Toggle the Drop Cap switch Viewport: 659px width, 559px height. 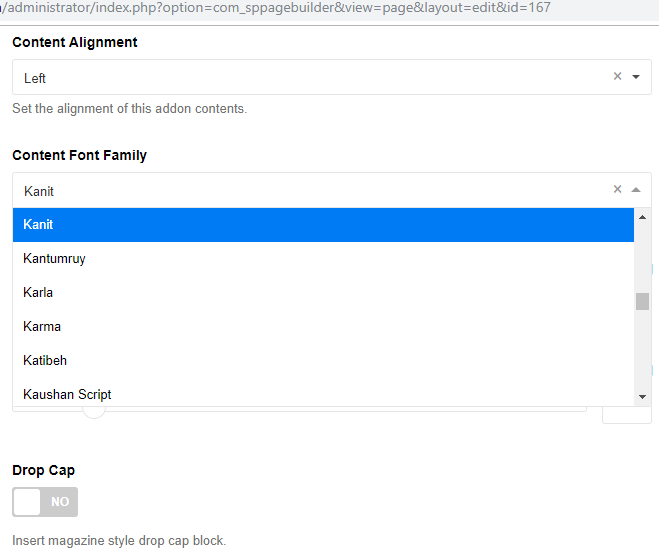[x=45, y=502]
